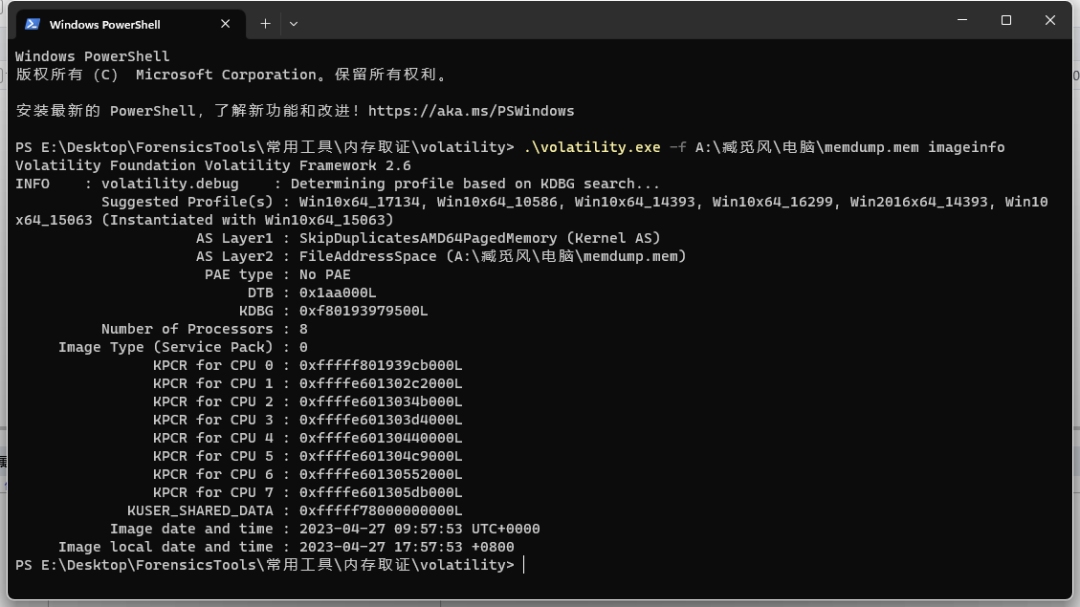Click KPCR for CPU 6 address

click(x=380, y=475)
